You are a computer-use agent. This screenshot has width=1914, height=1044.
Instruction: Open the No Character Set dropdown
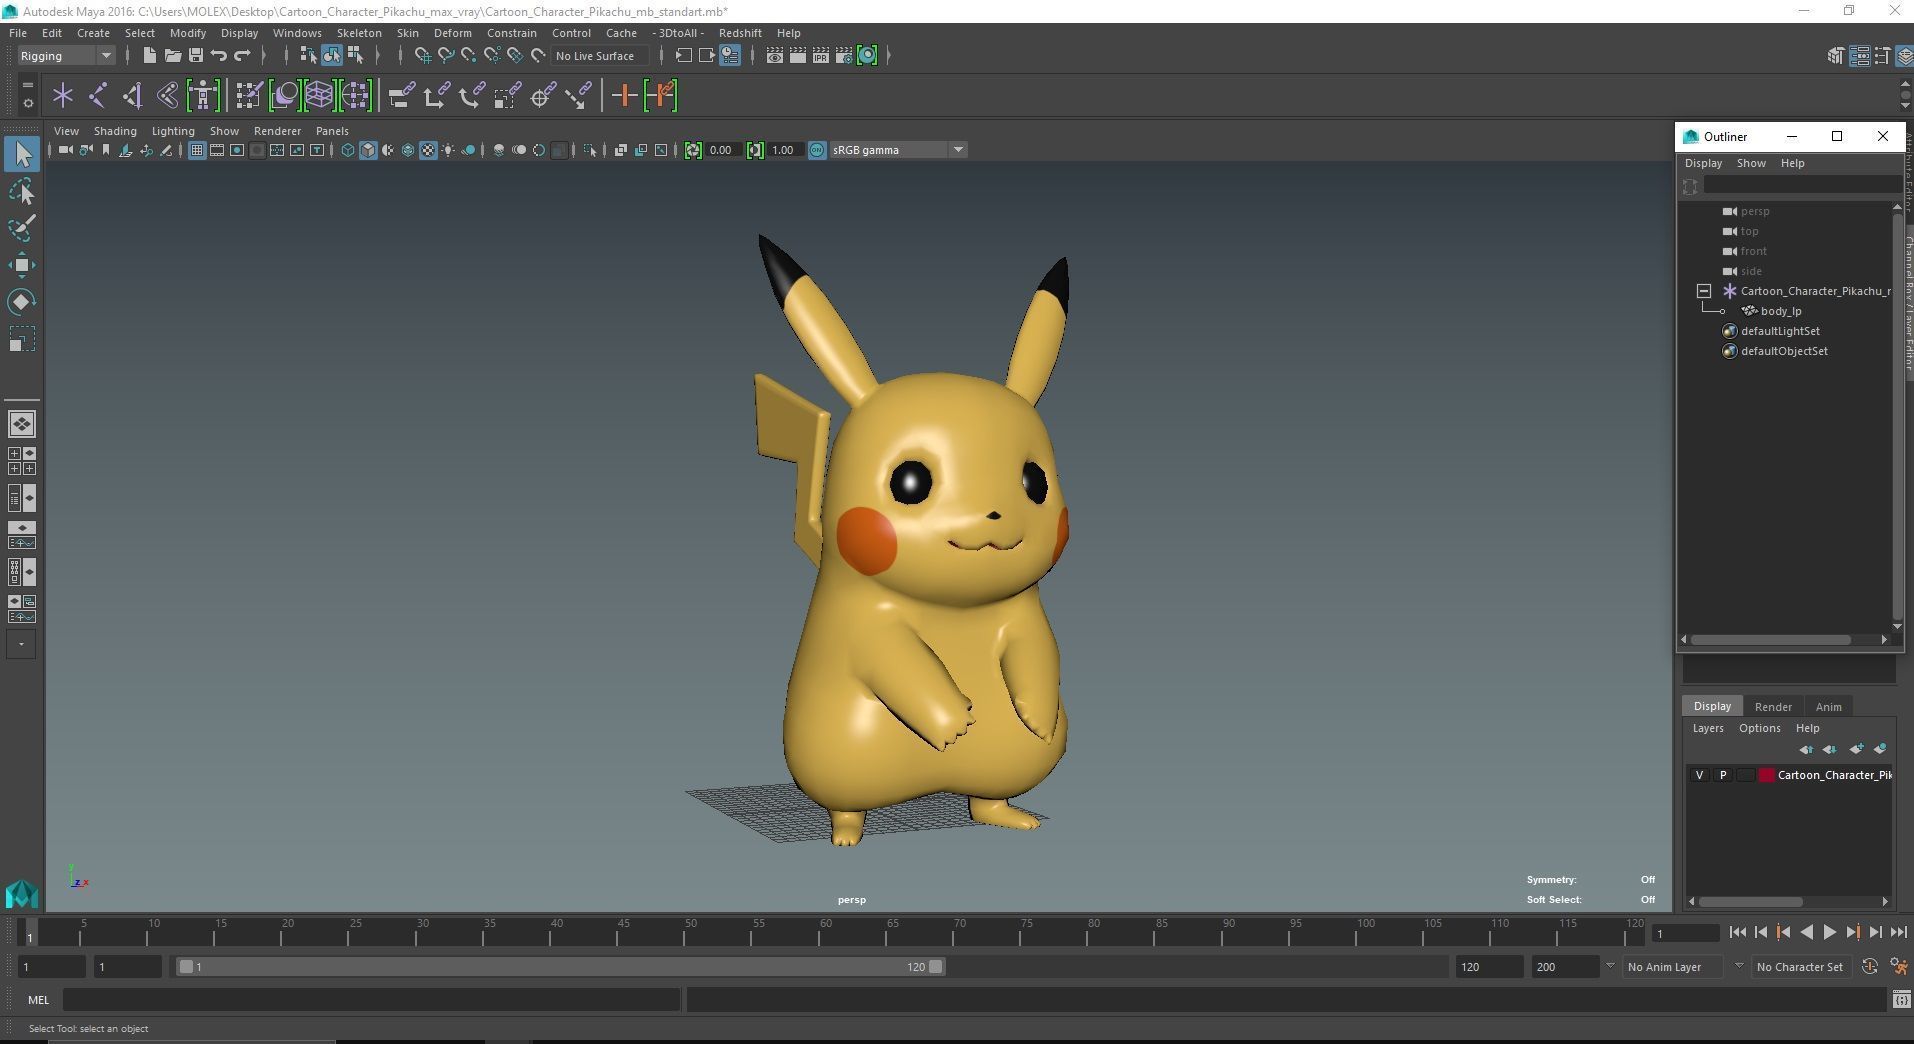coord(1799,967)
